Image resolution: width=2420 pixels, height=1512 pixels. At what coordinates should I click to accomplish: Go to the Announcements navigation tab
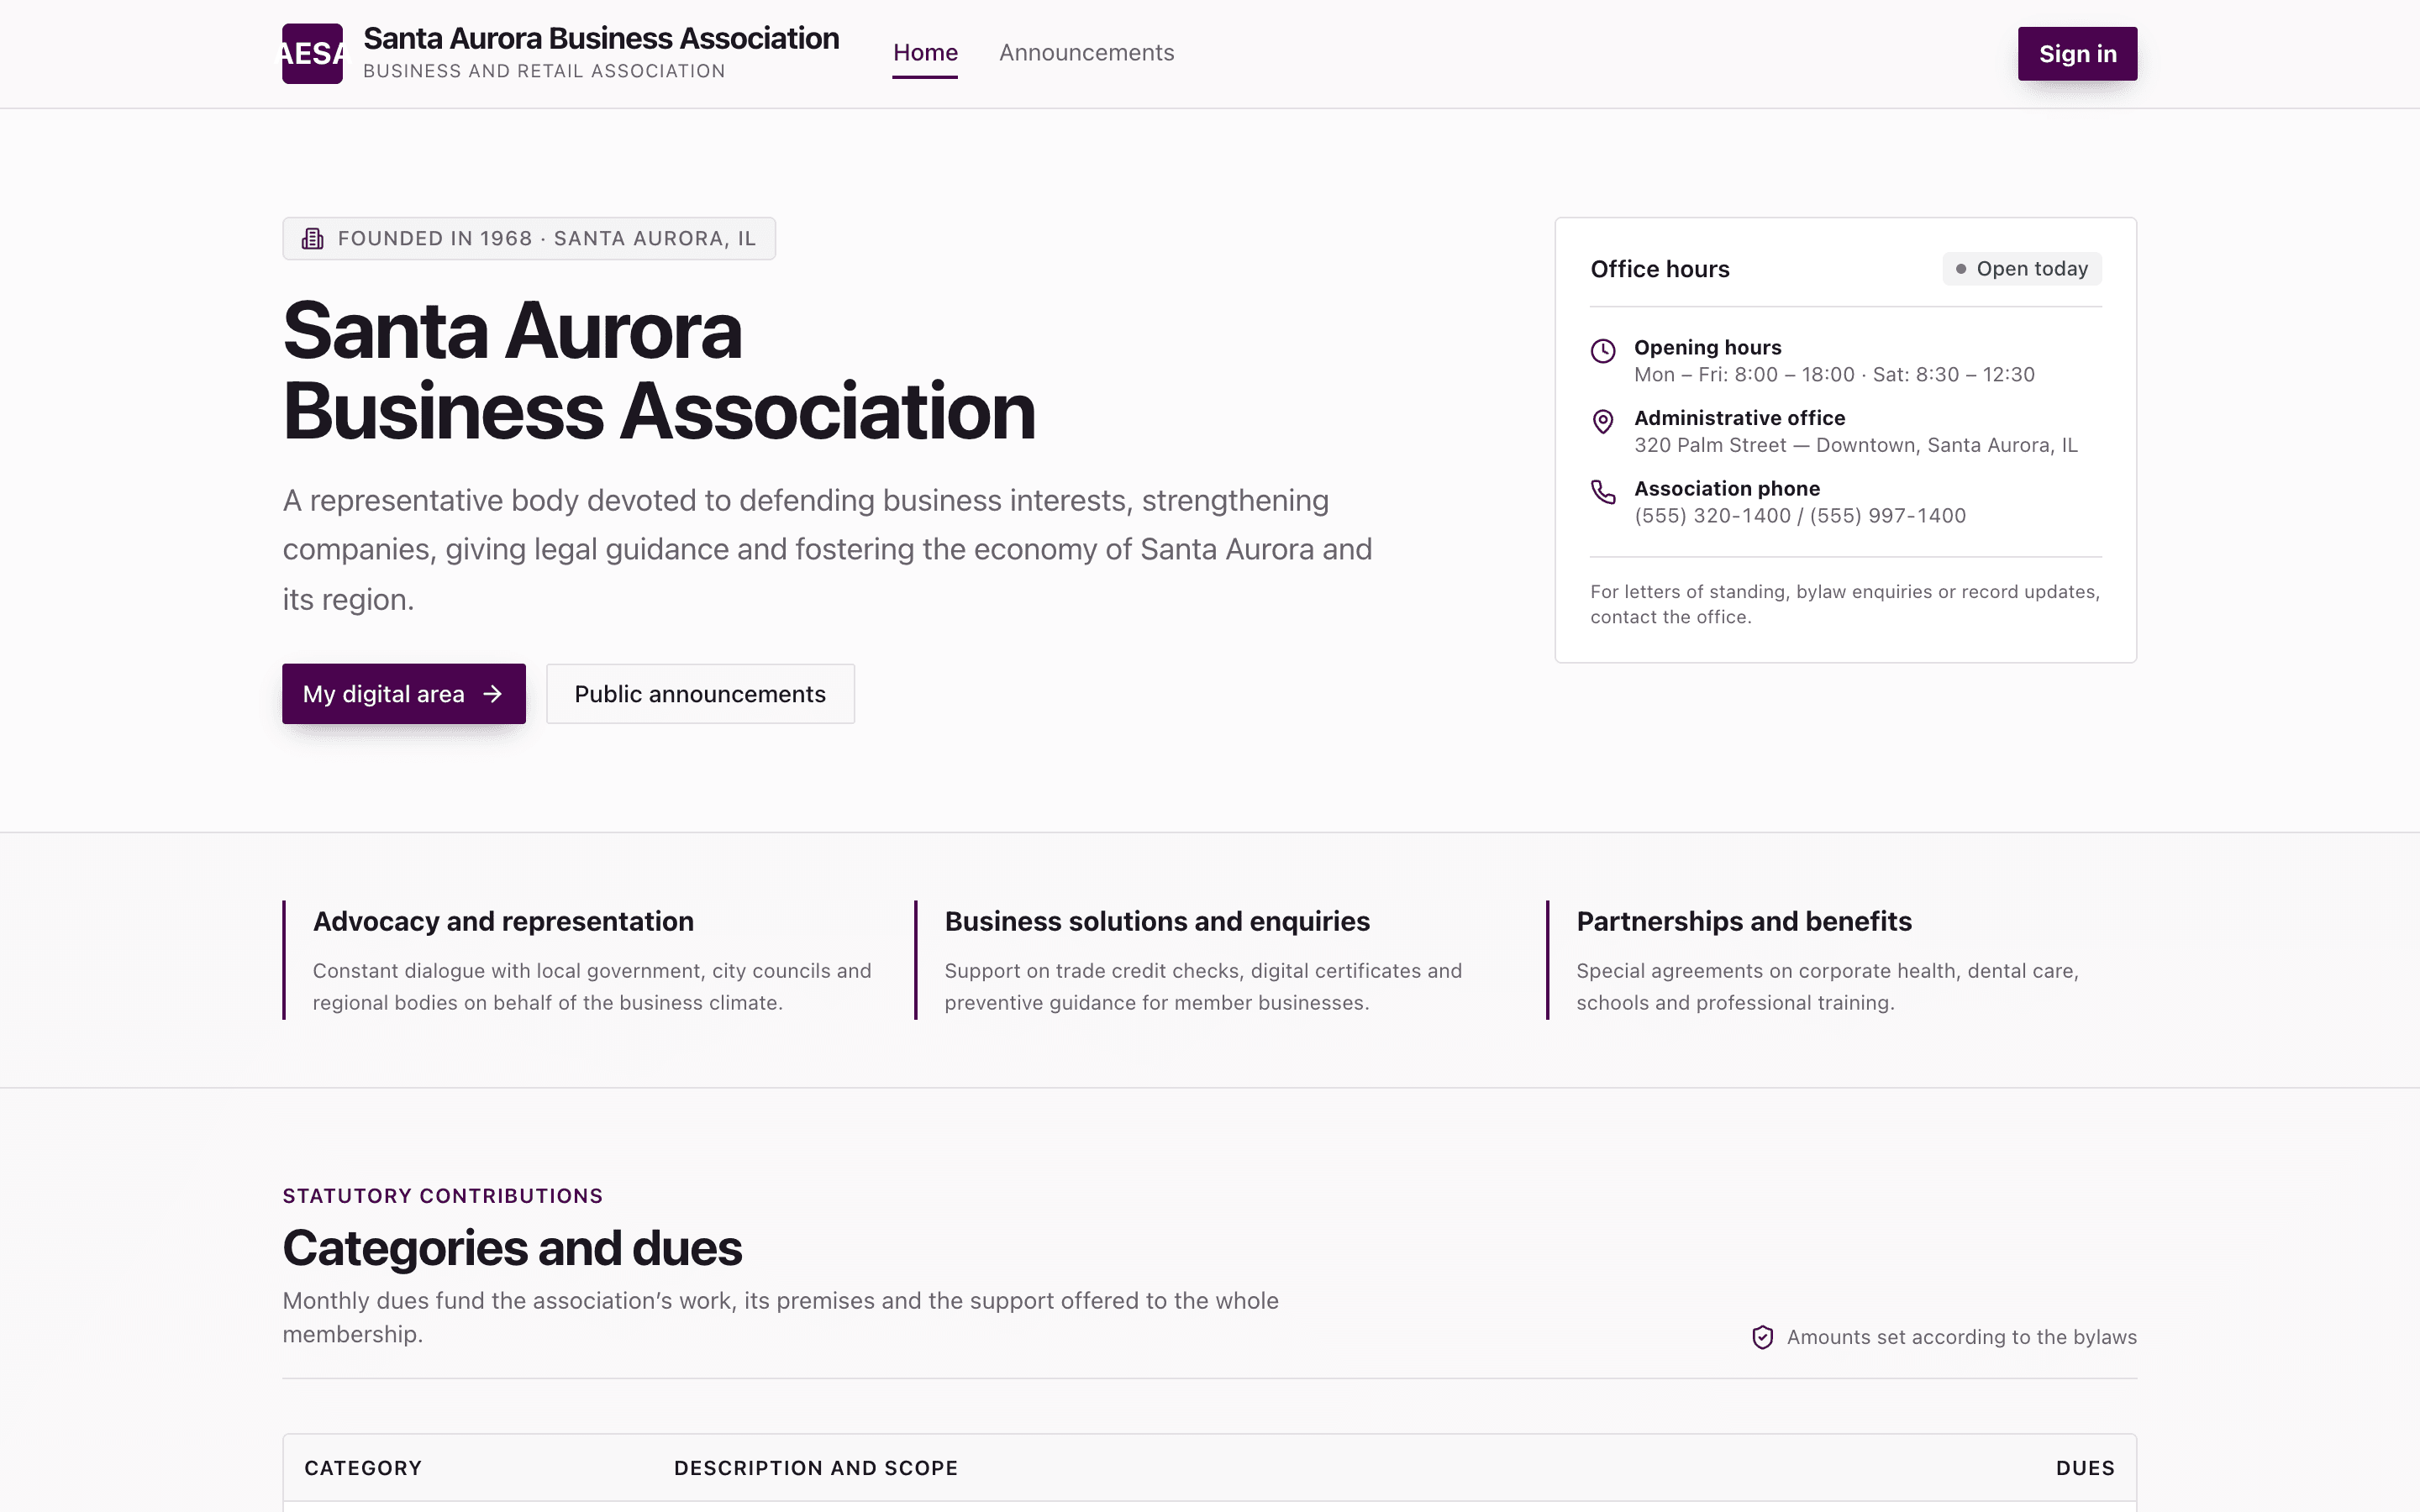click(1086, 53)
